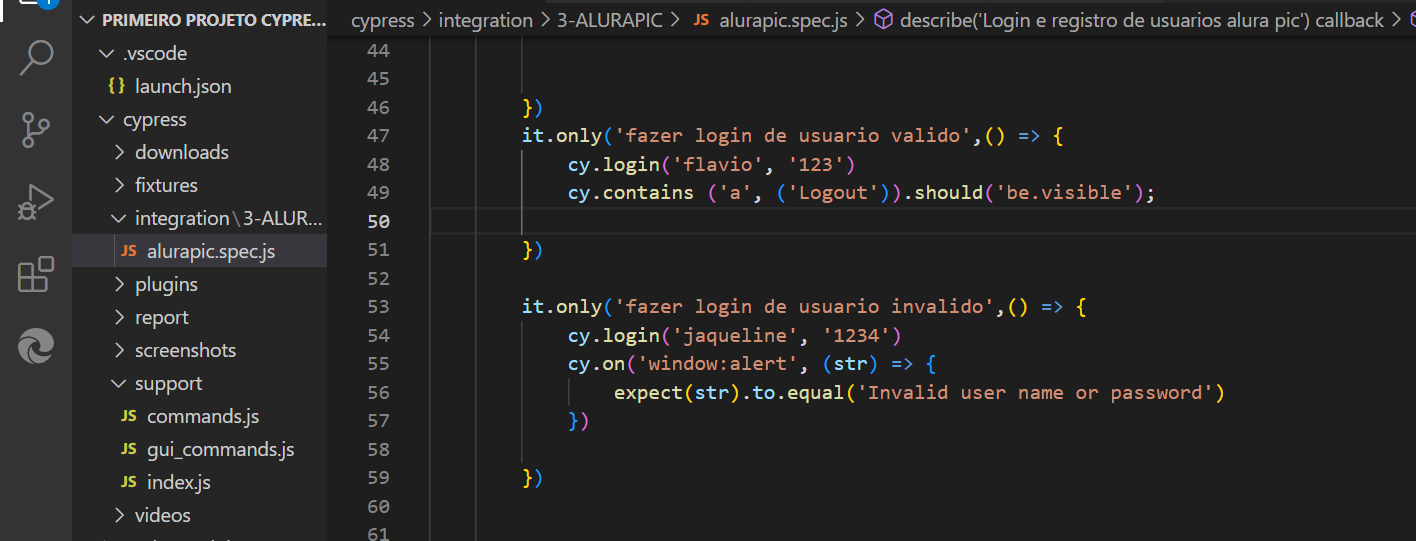Open index.js in support folder

click(179, 482)
